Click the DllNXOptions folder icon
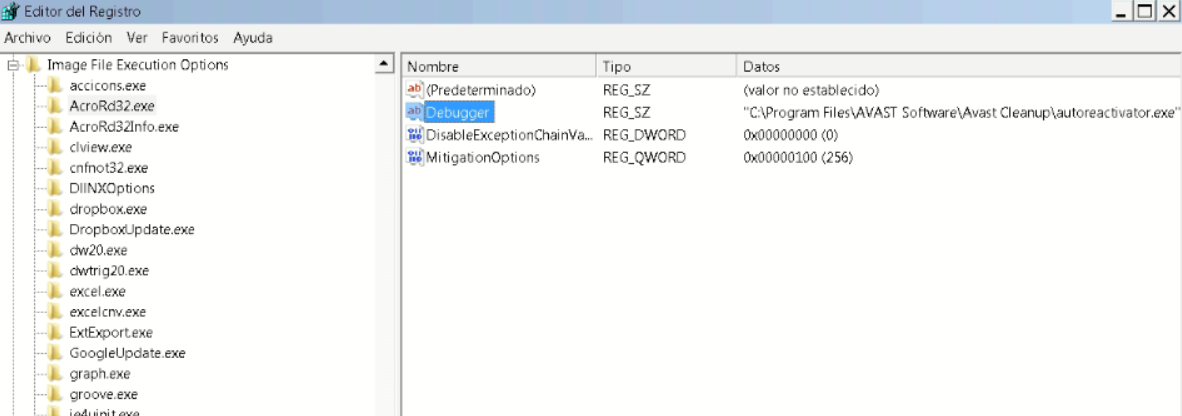 click(55, 188)
